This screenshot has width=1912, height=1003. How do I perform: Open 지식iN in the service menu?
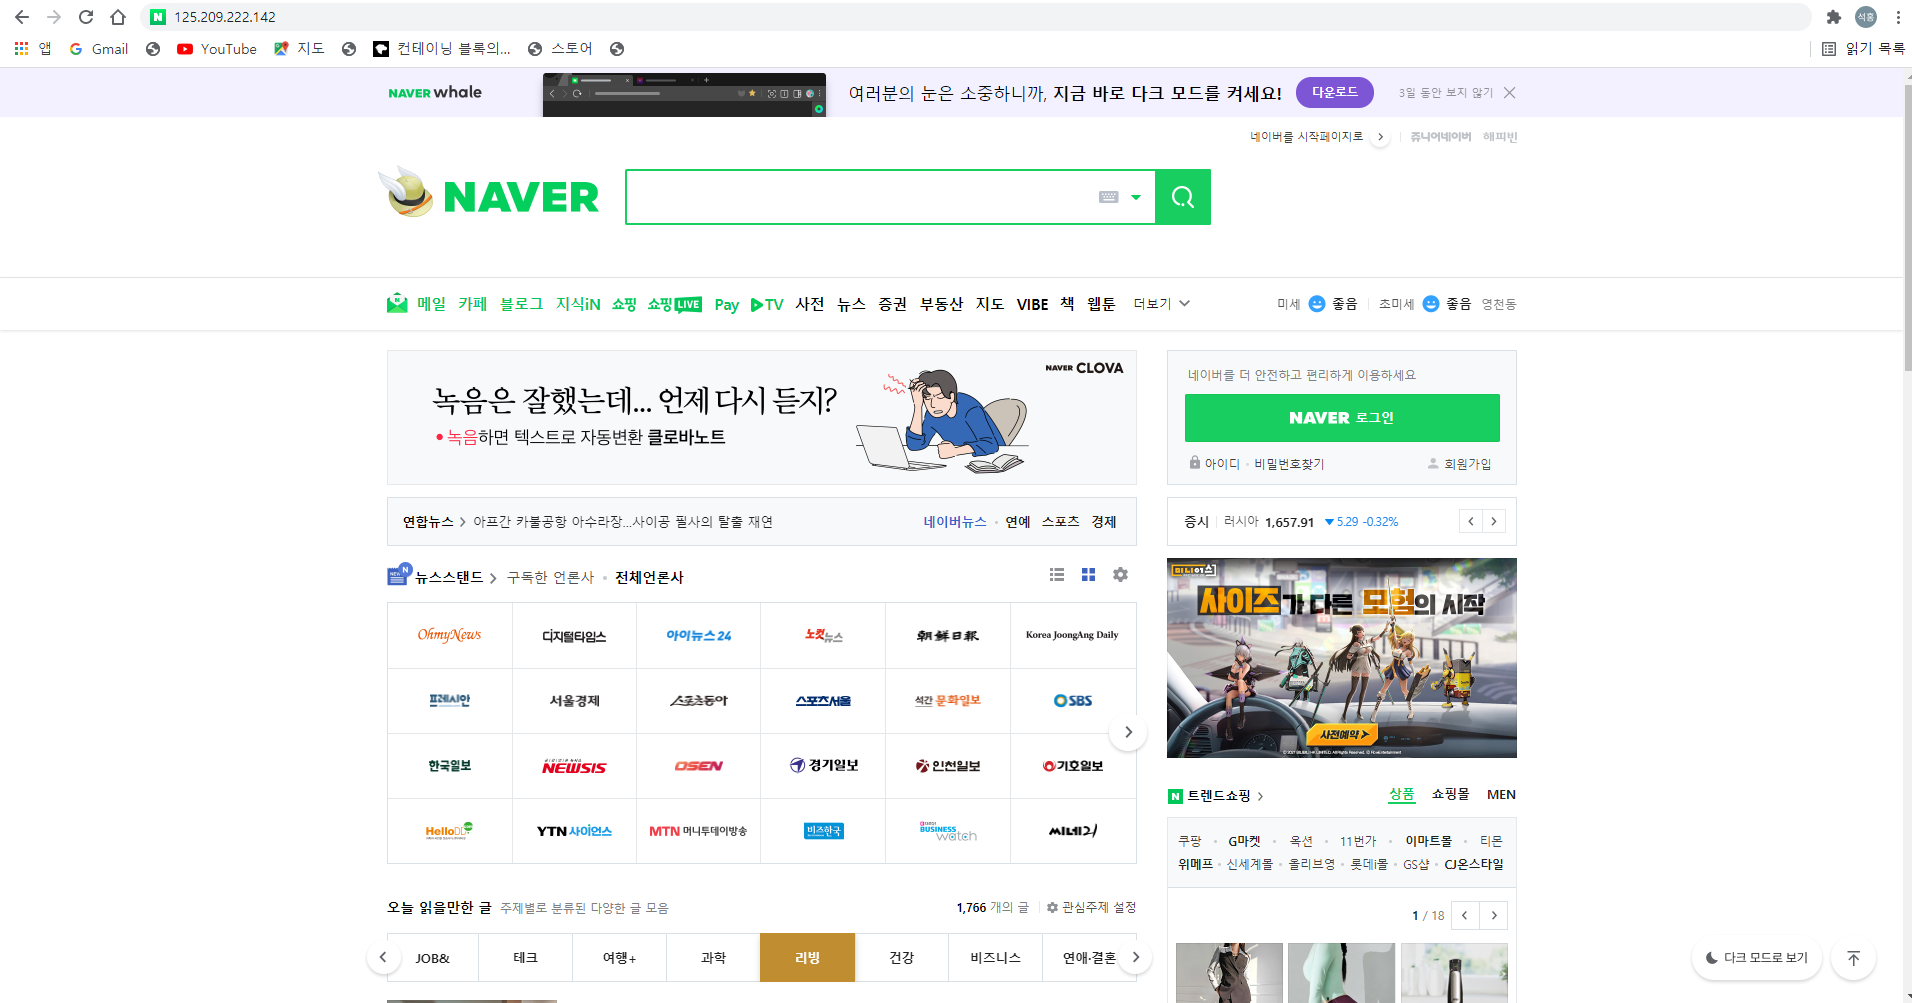[x=578, y=303]
